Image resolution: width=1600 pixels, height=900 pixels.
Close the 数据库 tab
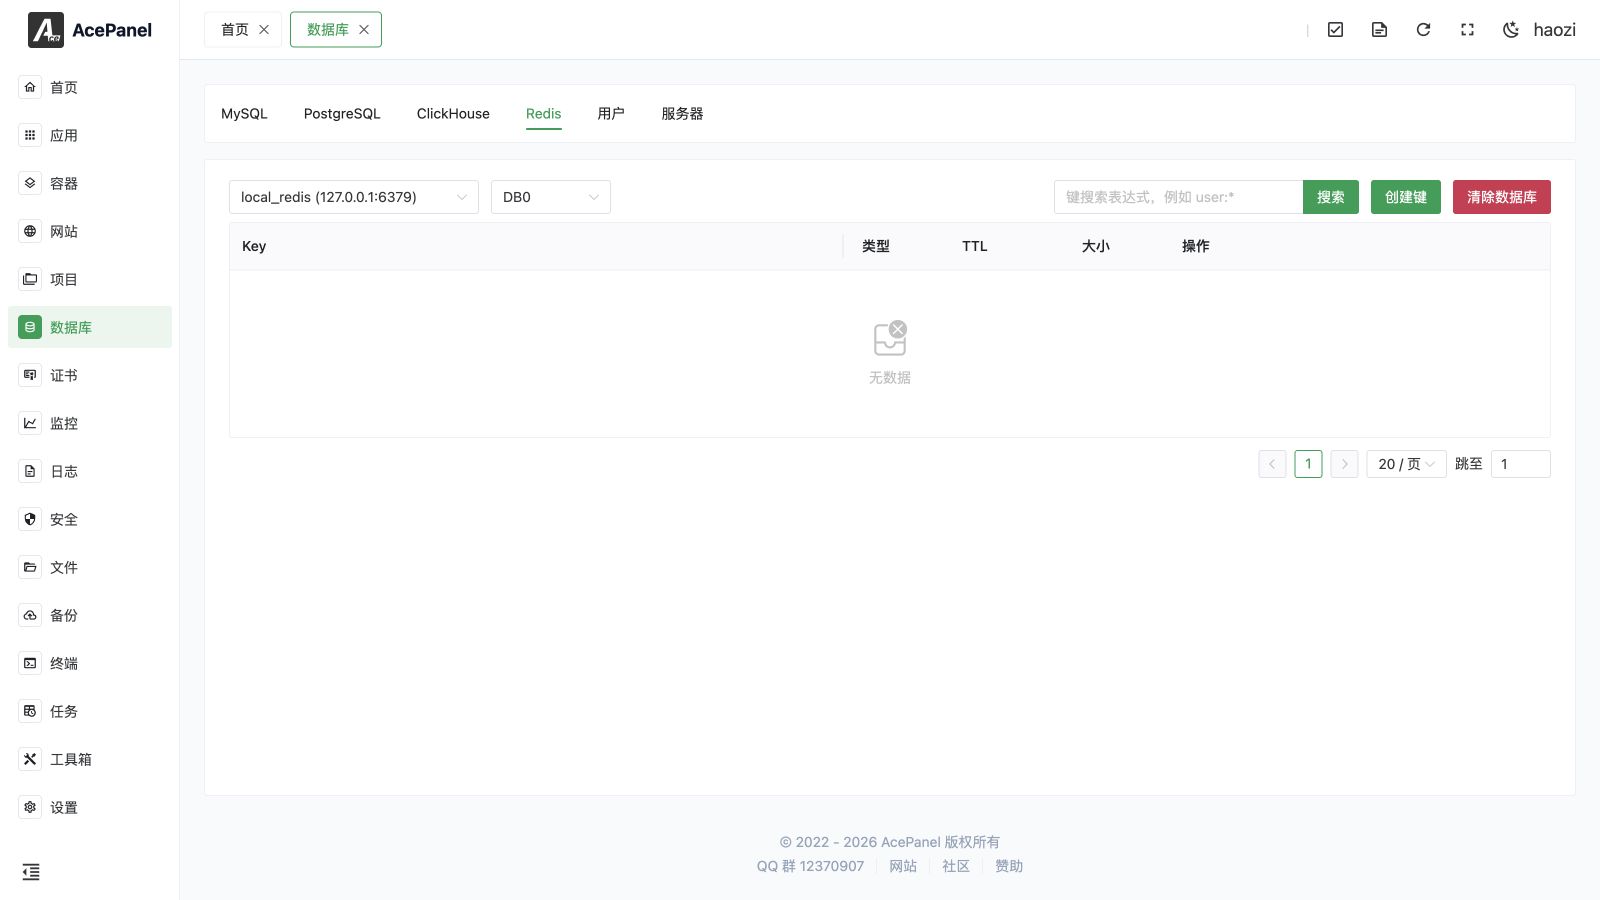[x=364, y=30]
